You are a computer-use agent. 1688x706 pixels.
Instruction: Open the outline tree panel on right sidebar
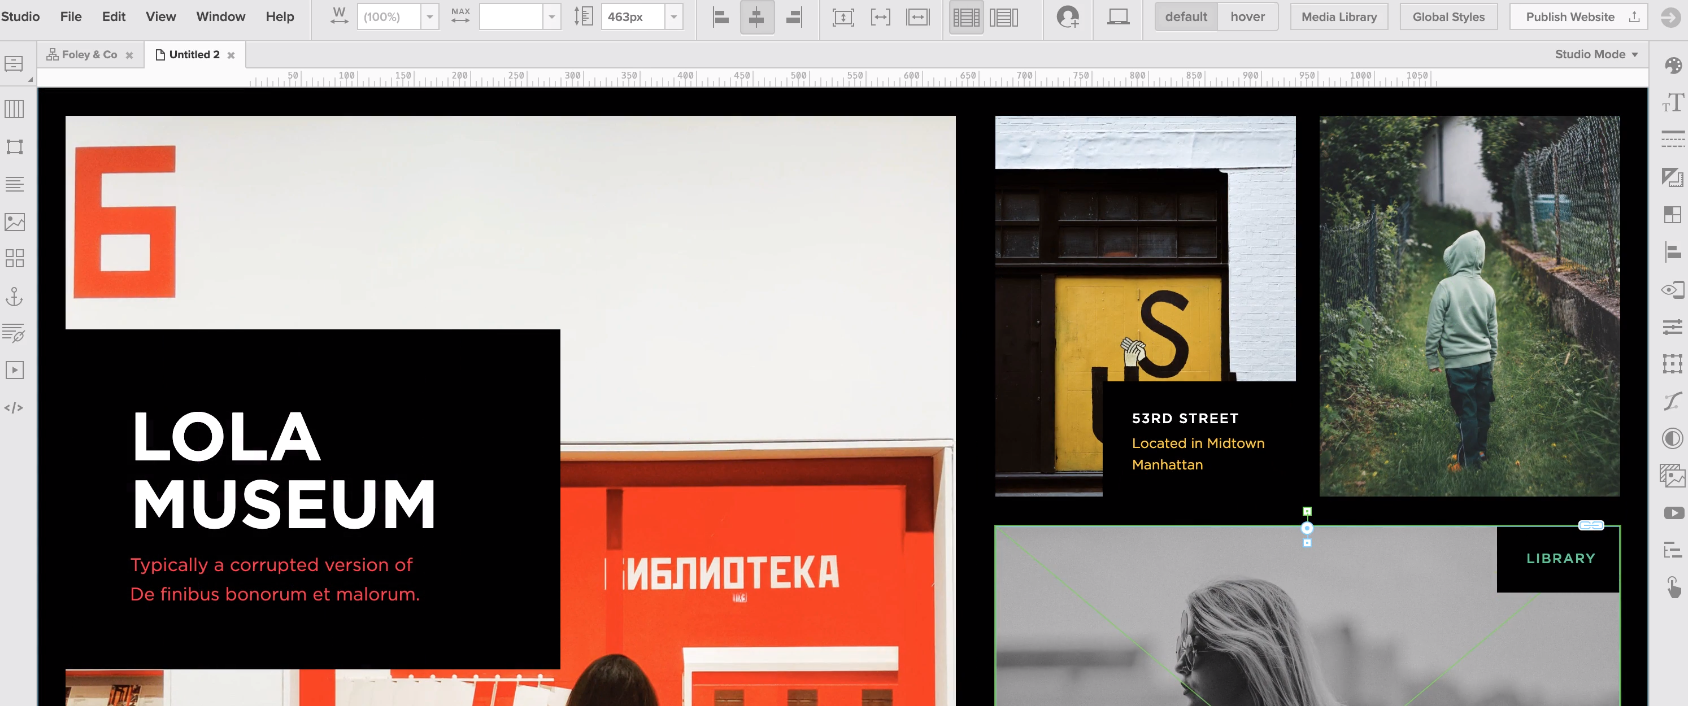(x=1673, y=550)
